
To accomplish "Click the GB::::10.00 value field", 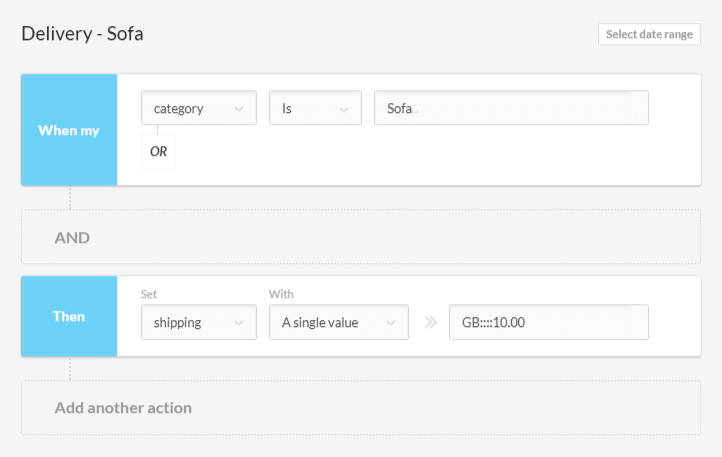I will (x=549, y=322).
